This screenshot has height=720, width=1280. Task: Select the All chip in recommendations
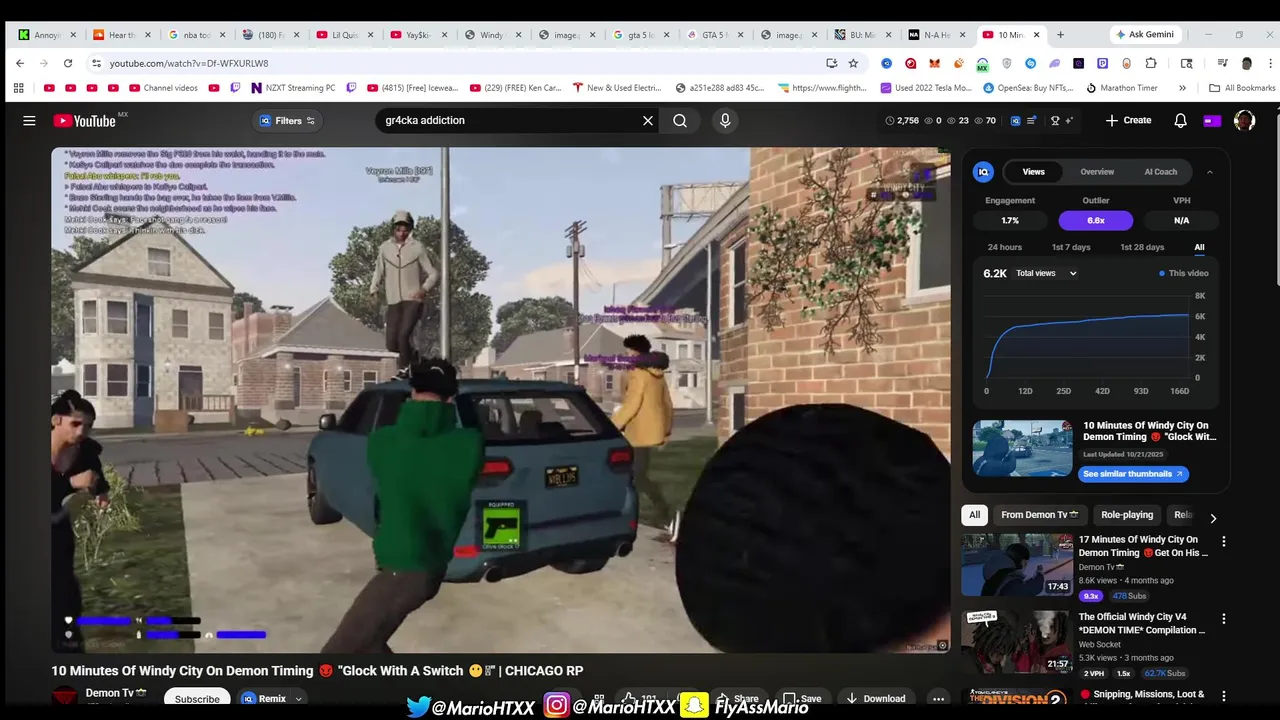[974, 515]
